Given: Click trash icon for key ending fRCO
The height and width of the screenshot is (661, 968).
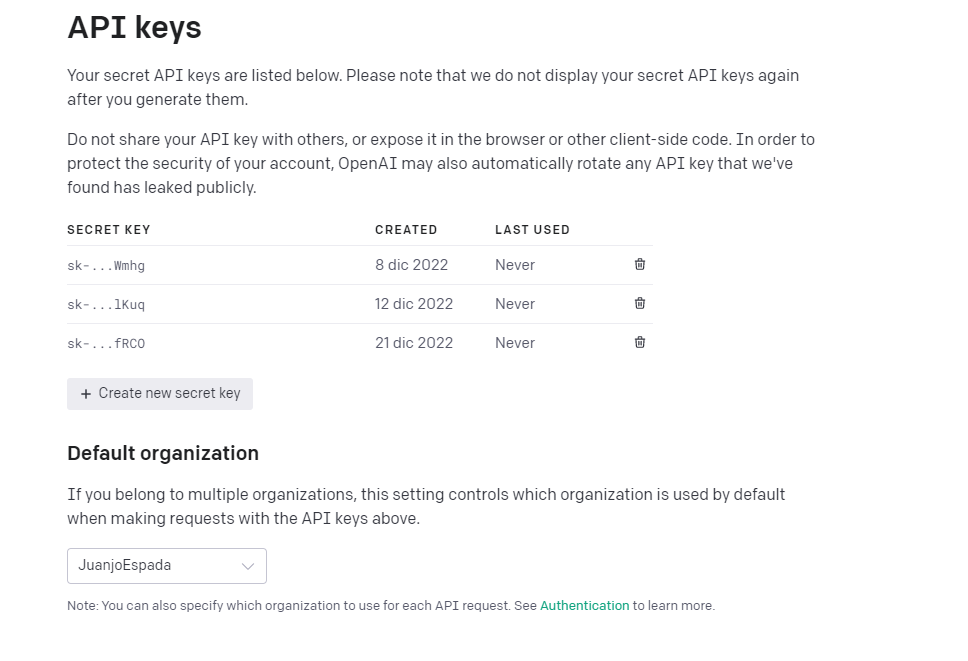Looking at the screenshot, I should tap(640, 342).
